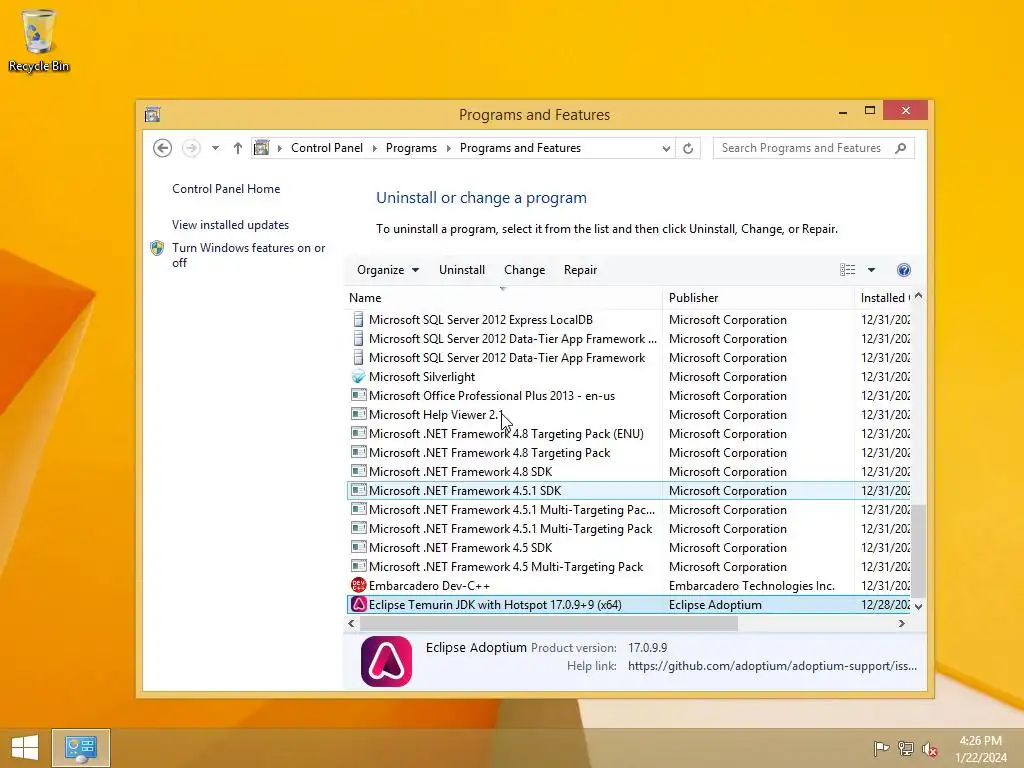
Task: Open View installed updates link
Action: (231, 225)
